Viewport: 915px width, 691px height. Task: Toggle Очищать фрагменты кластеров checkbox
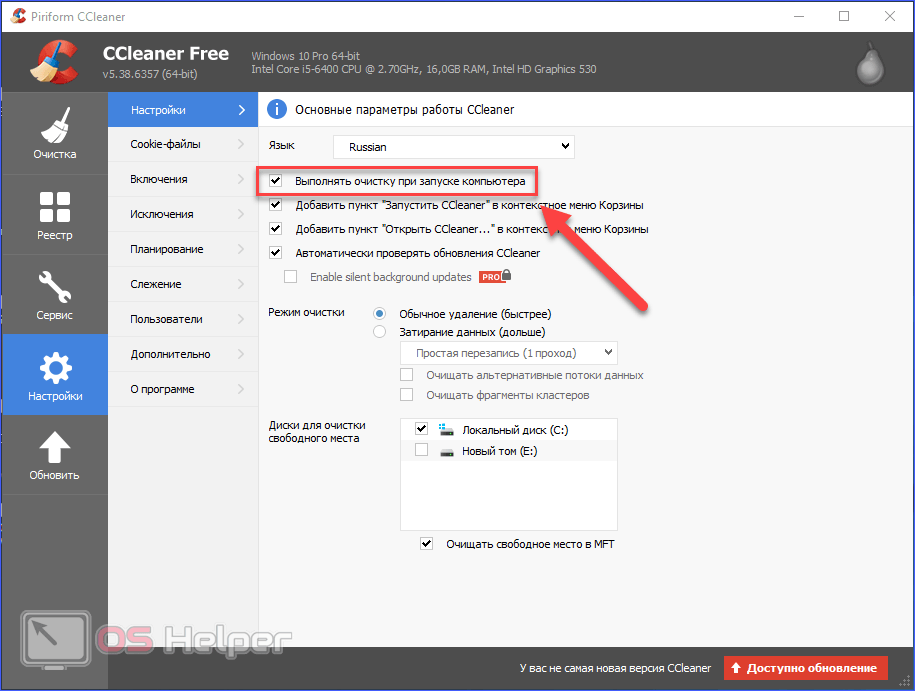407,395
